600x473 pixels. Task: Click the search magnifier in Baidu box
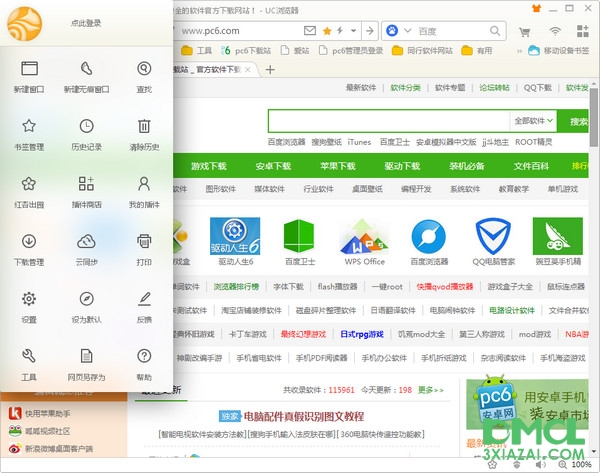coord(495,31)
